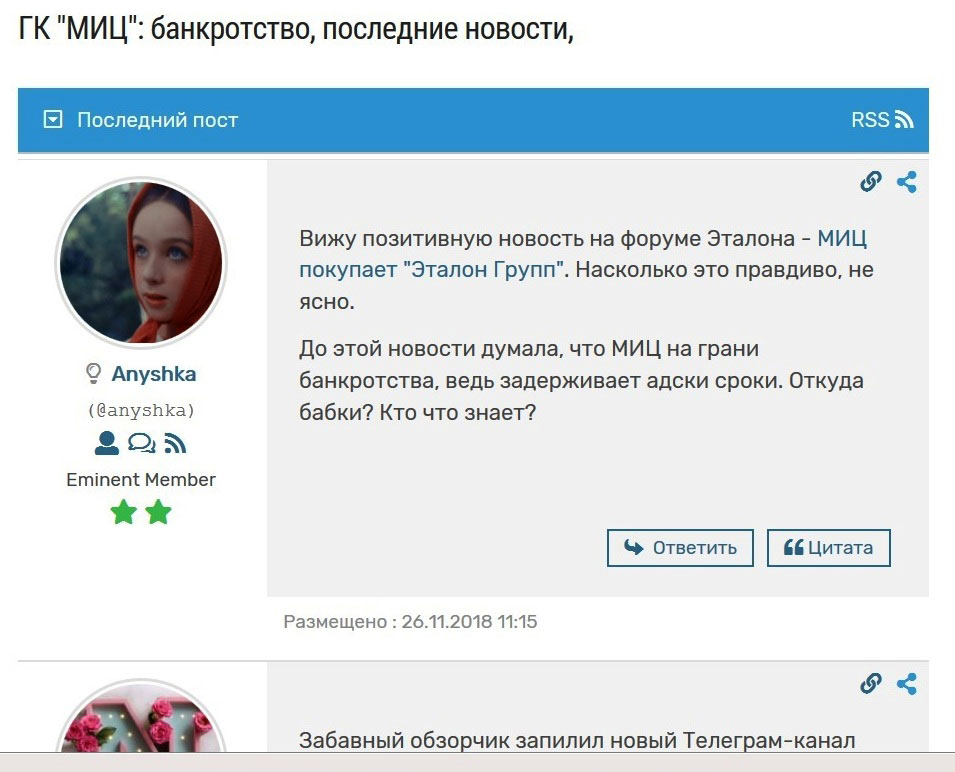Click the page heading ГК "МИЦ": банкротство

pos(296,28)
